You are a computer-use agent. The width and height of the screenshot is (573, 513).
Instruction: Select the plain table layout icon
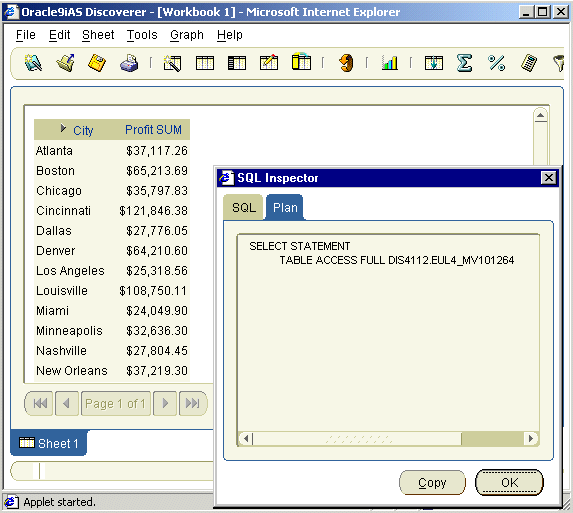point(205,63)
